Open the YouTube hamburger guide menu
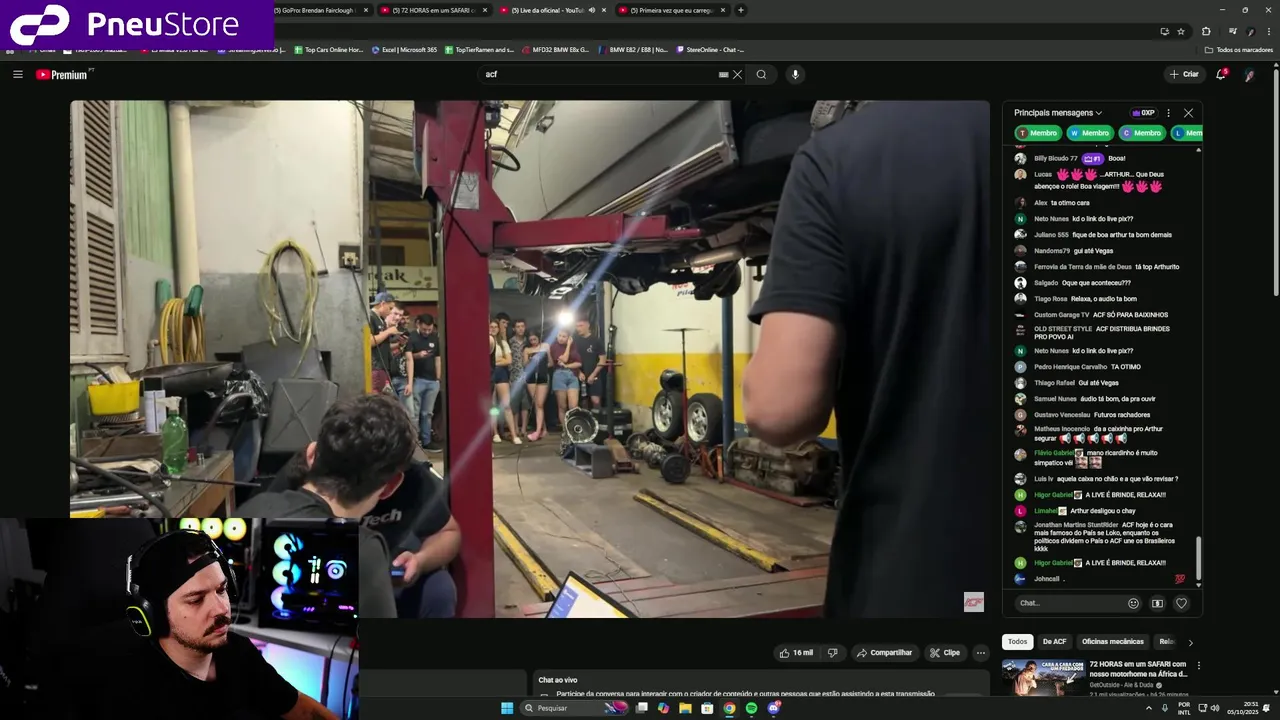1280x720 pixels. [17, 74]
